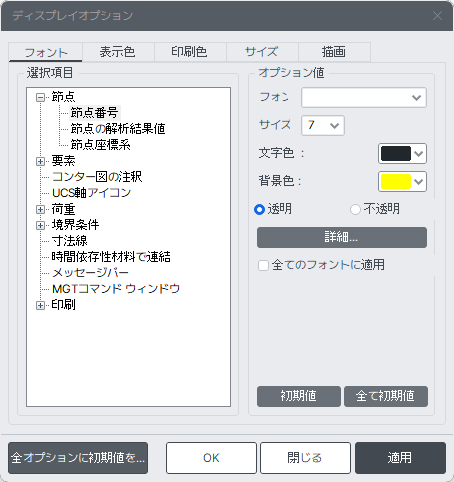The width and height of the screenshot is (454, 482).
Task: Expand the 荷重 tree node
Action: coord(40,209)
